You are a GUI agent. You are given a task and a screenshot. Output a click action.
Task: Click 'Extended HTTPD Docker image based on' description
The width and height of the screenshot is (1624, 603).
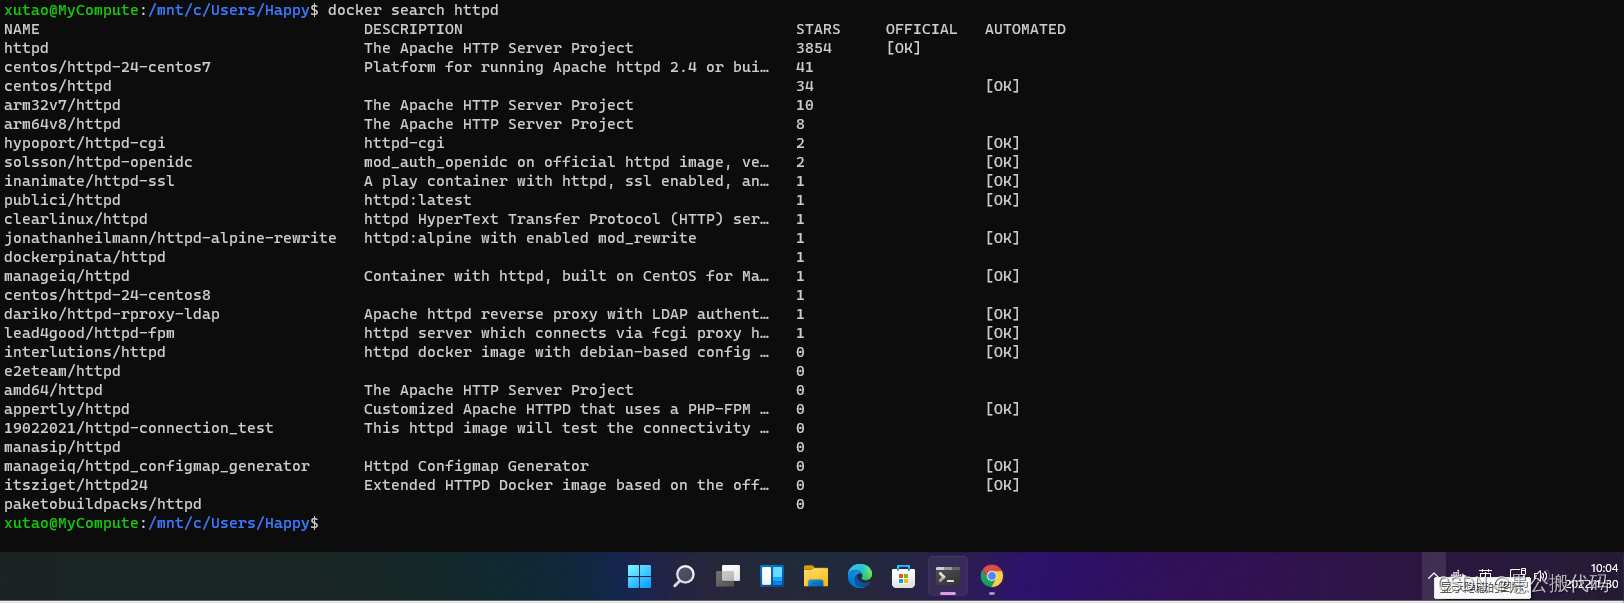(566, 485)
